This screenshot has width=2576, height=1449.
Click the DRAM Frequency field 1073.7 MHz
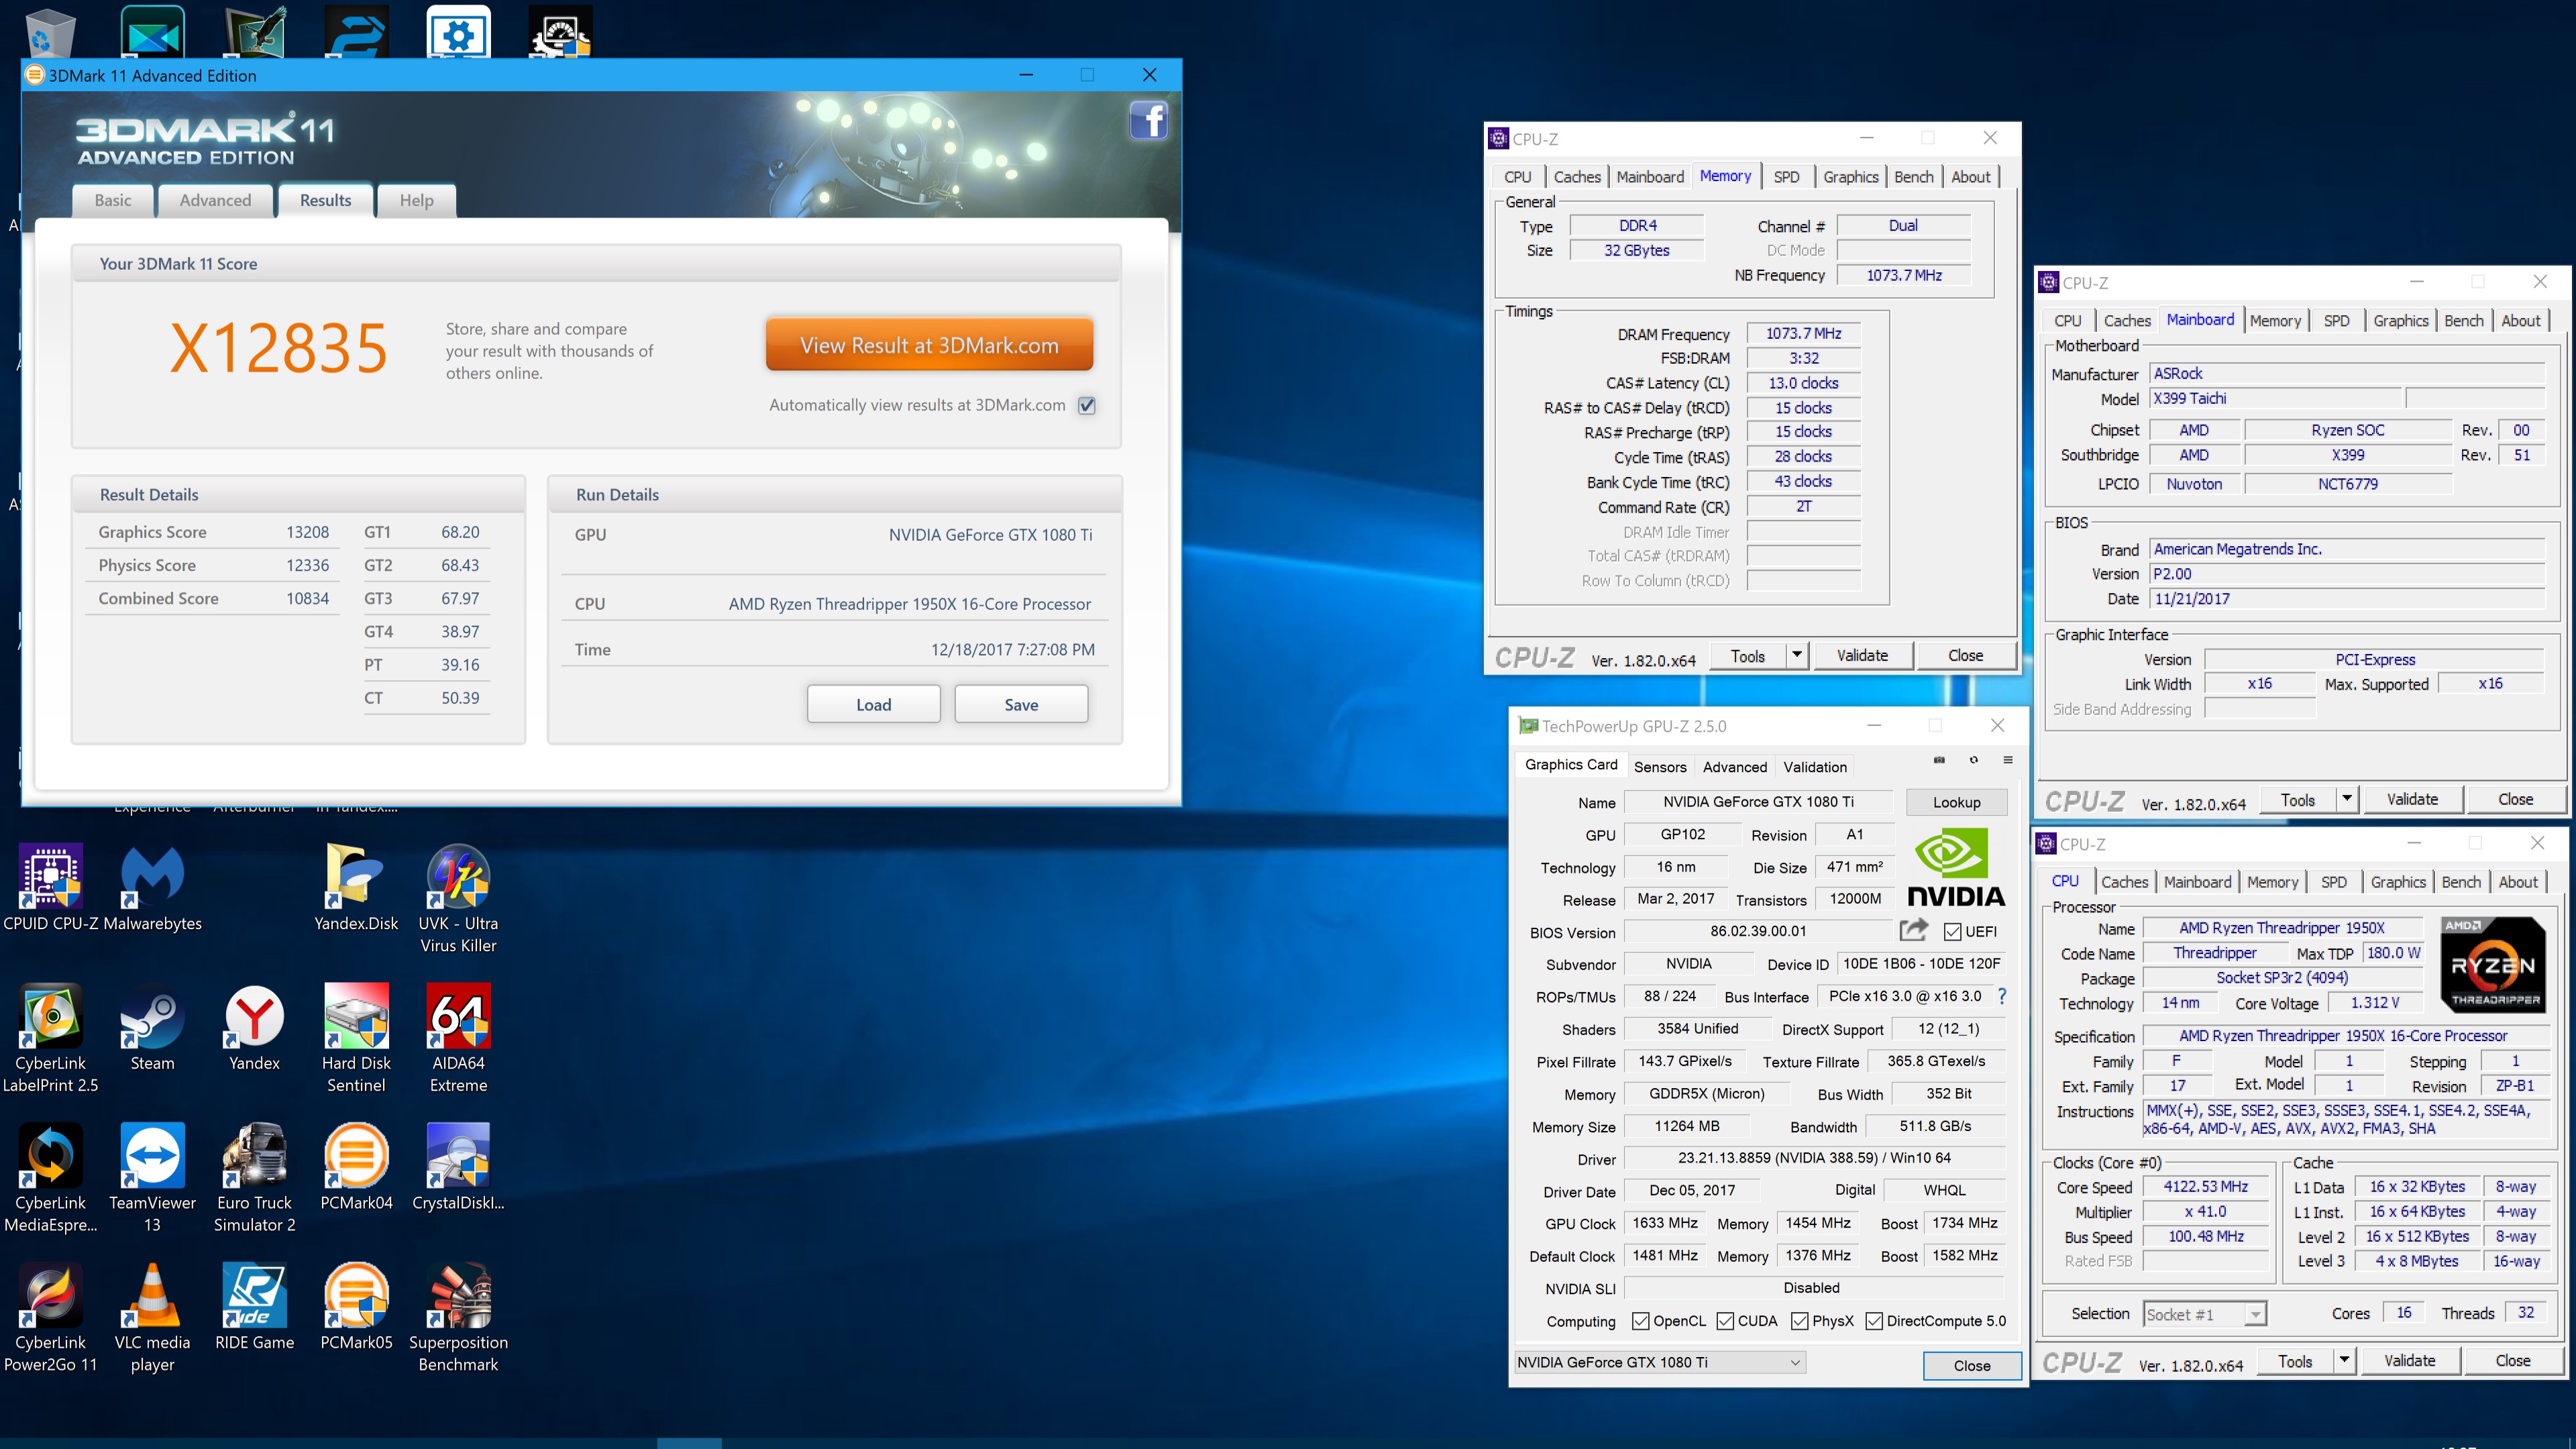click(1803, 333)
